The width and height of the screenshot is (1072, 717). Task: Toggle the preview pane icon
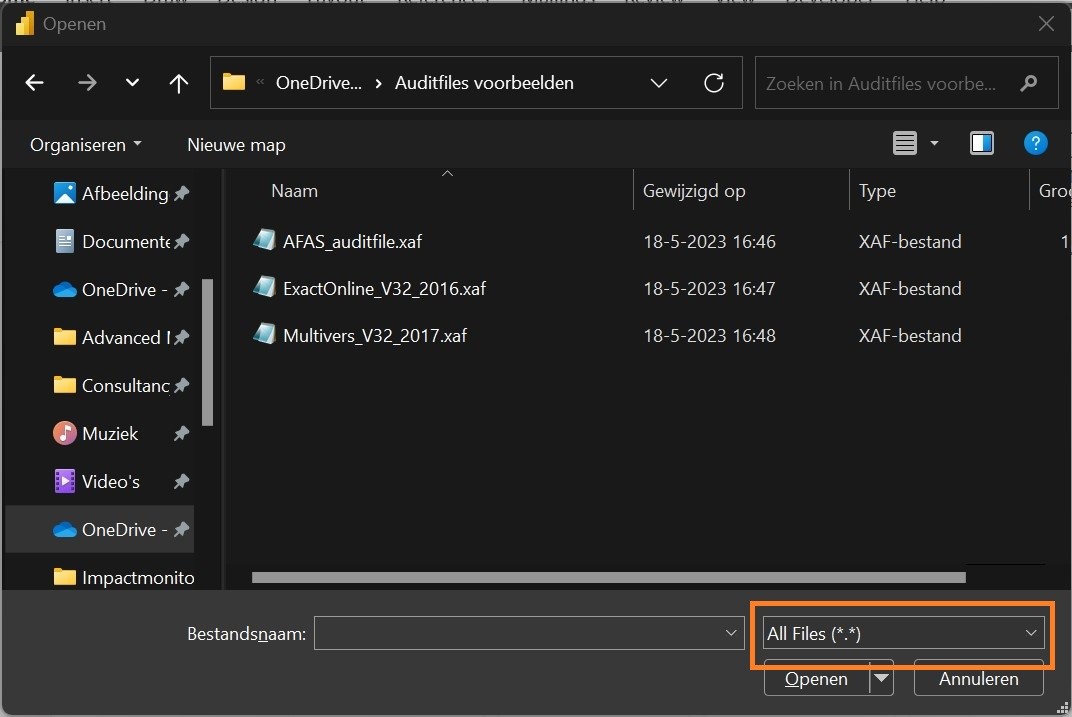[x=981, y=144]
